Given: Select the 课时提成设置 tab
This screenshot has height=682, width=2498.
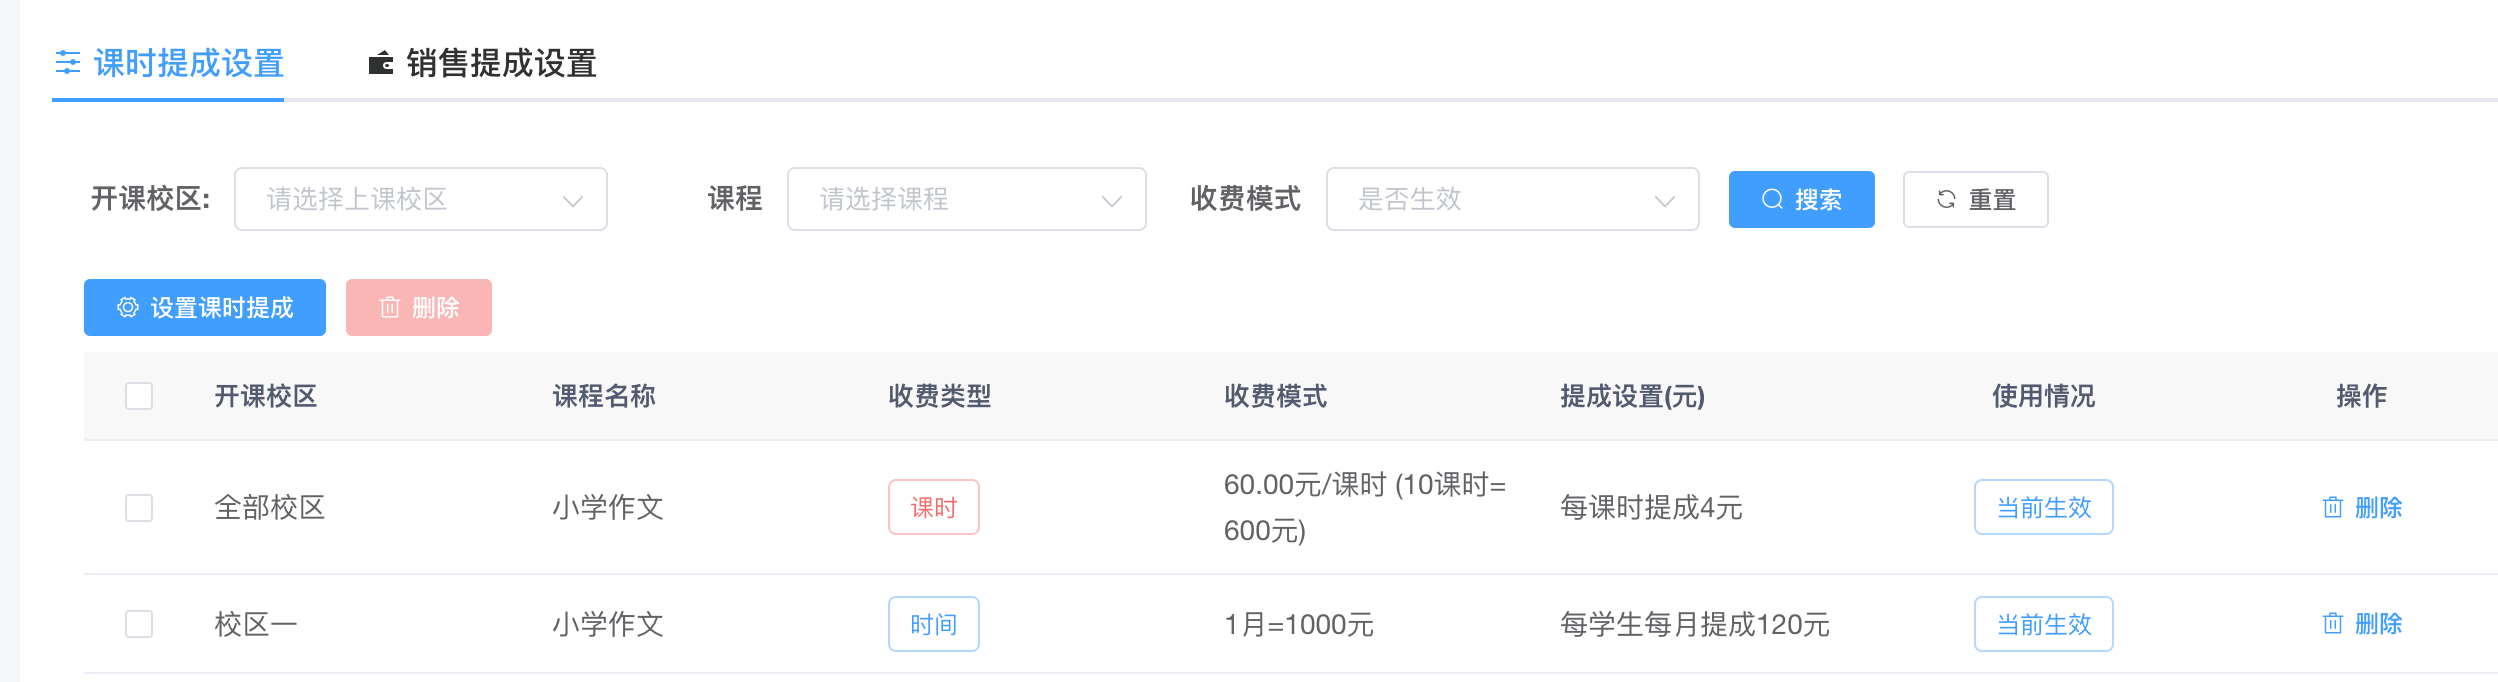Looking at the screenshot, I should [169, 63].
